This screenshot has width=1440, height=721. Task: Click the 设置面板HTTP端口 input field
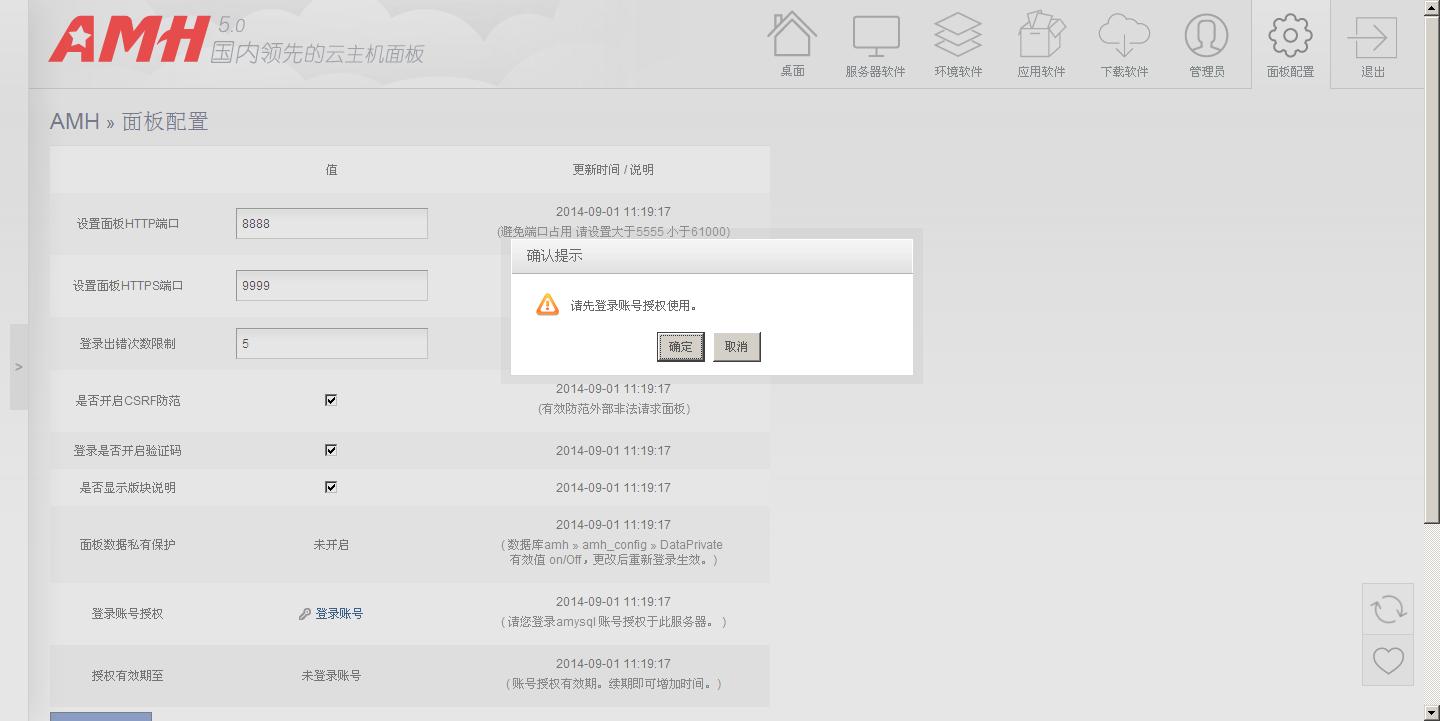[331, 224]
